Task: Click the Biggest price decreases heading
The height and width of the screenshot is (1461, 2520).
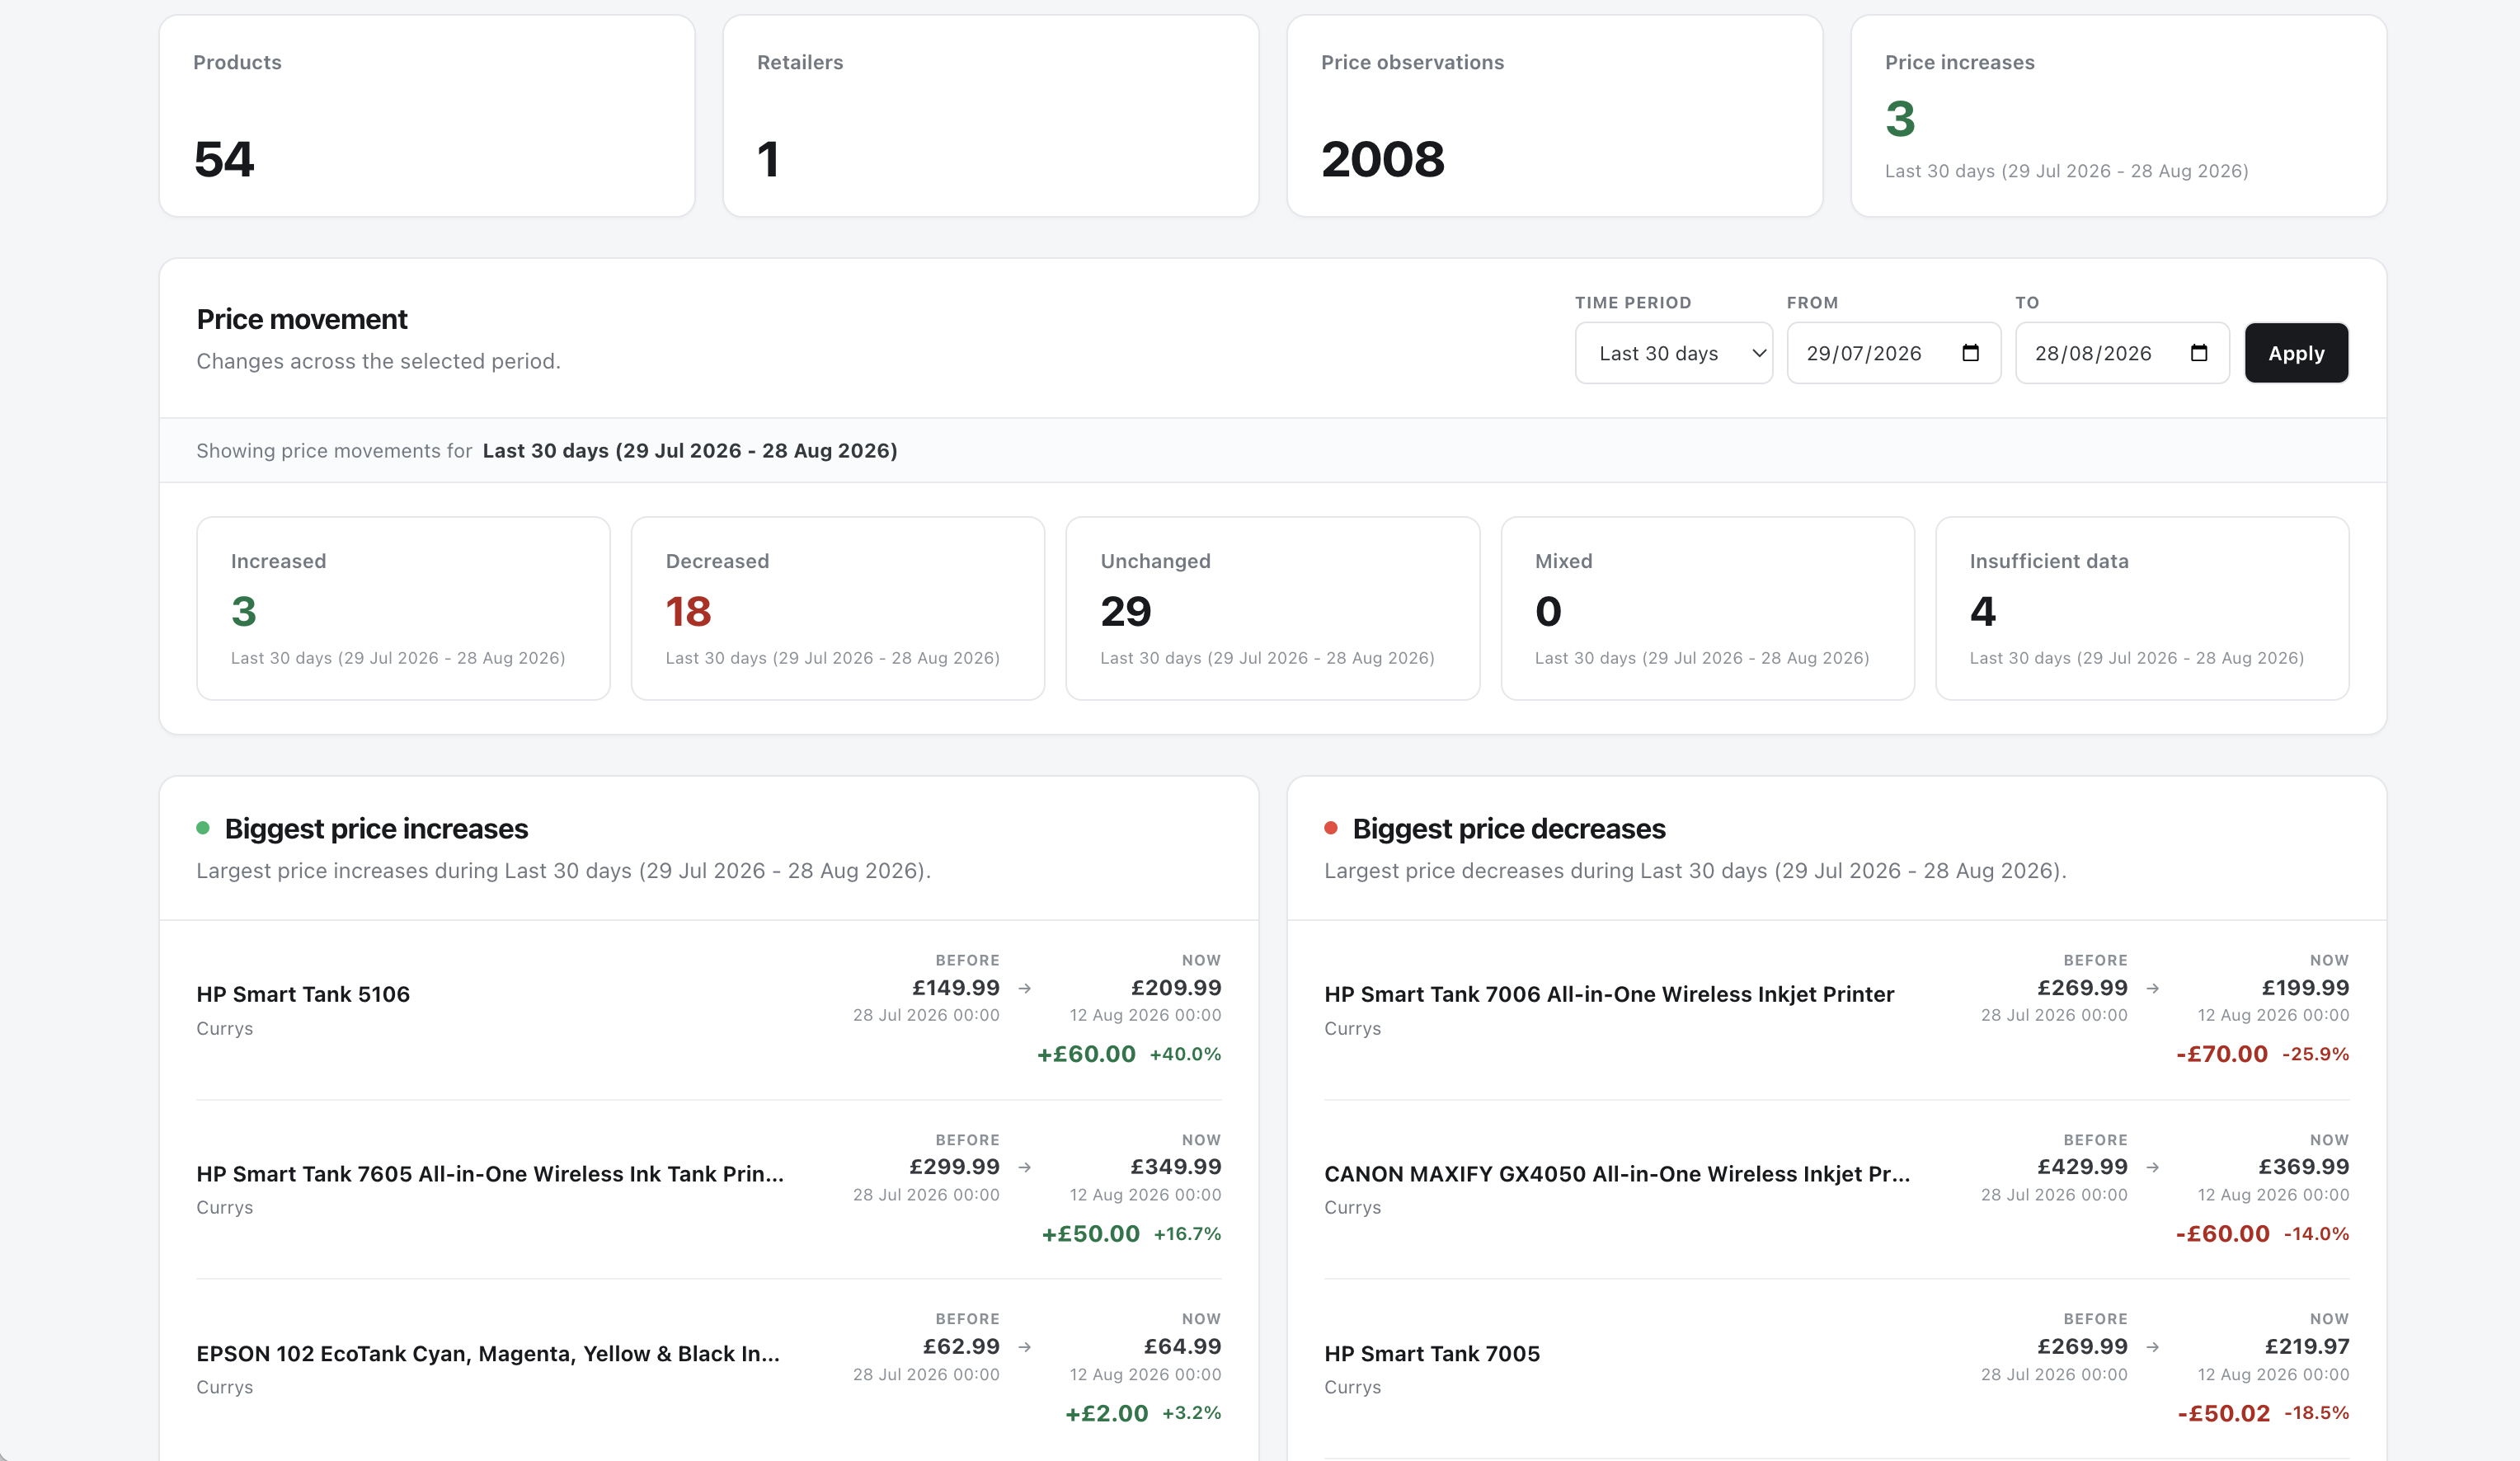Action: point(1509,829)
